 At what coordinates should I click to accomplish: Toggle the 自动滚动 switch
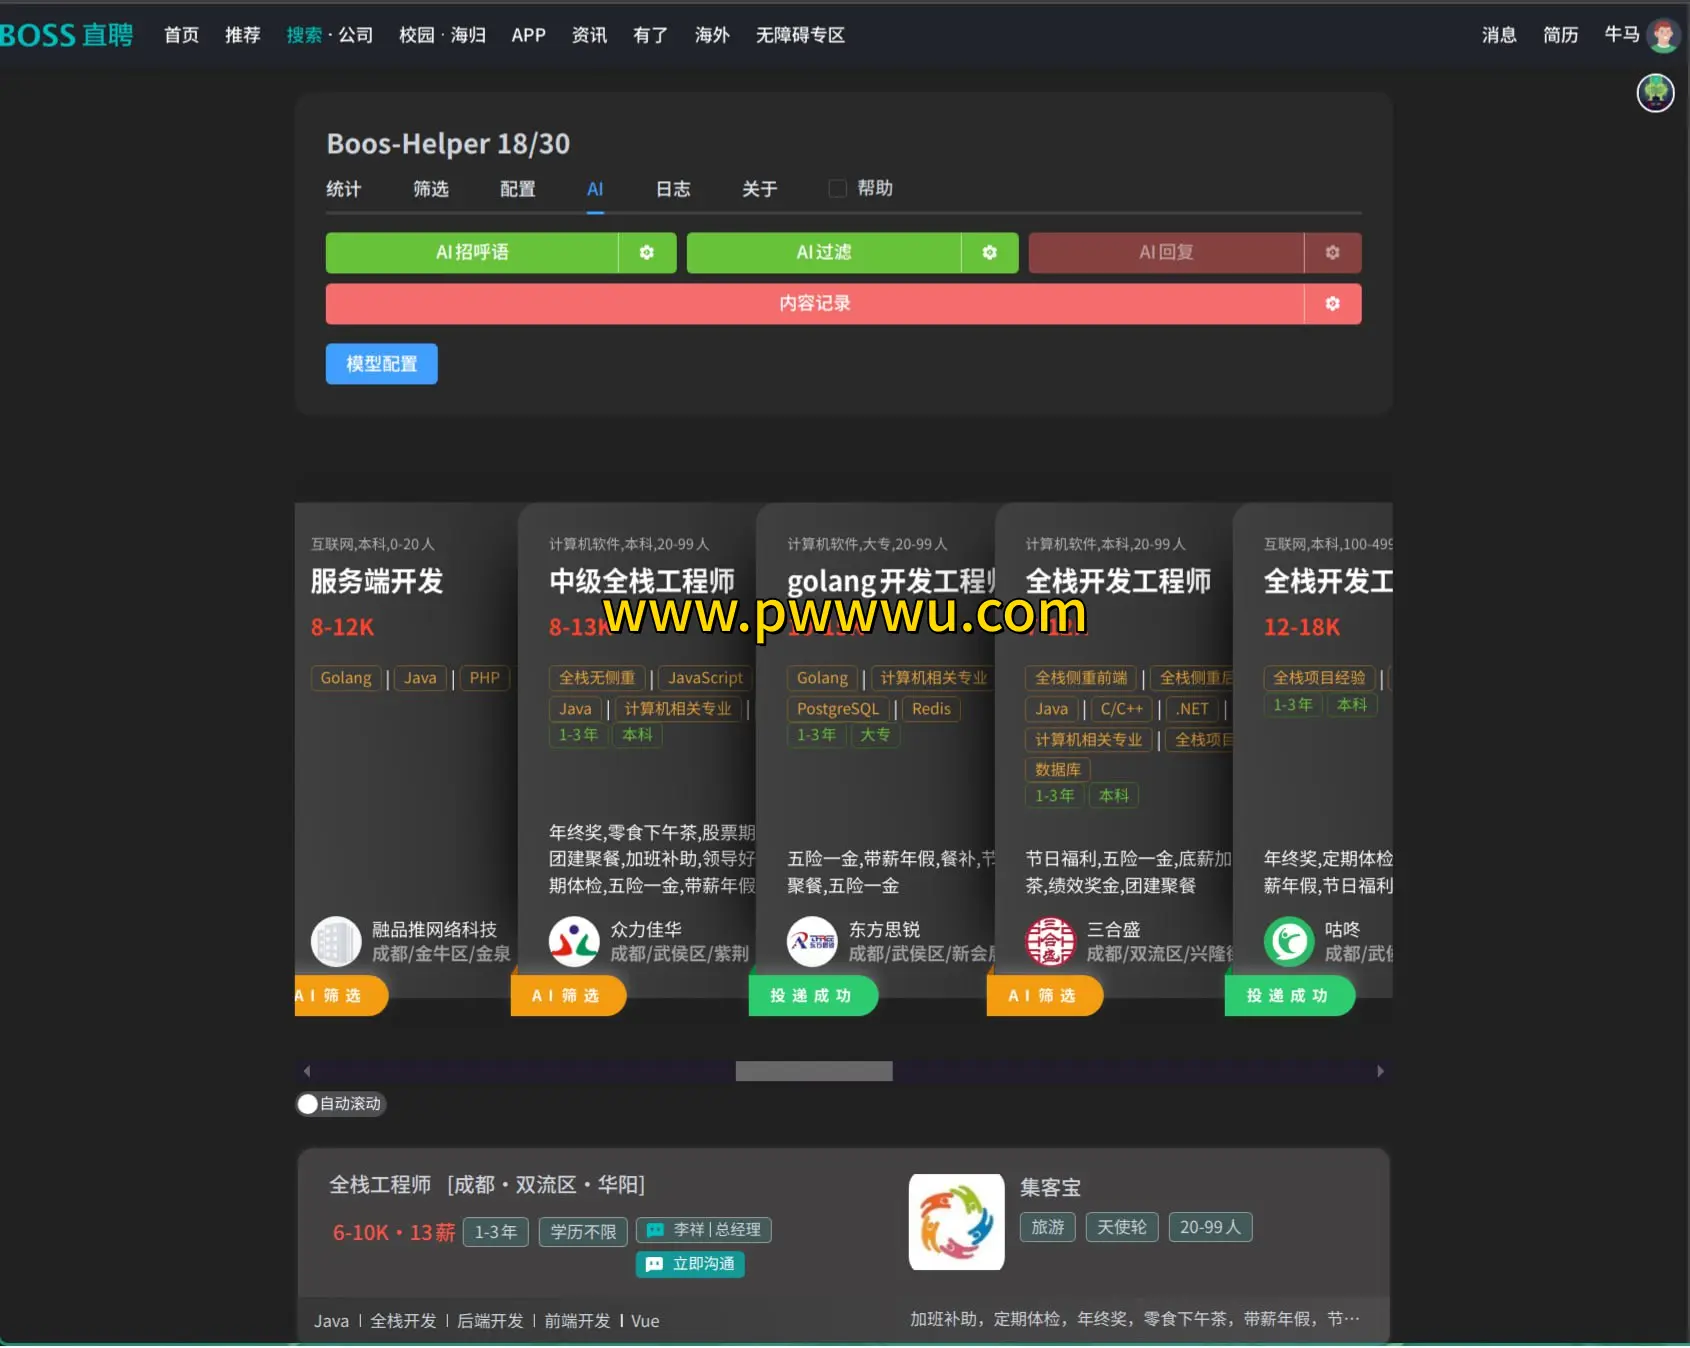[x=308, y=1104]
